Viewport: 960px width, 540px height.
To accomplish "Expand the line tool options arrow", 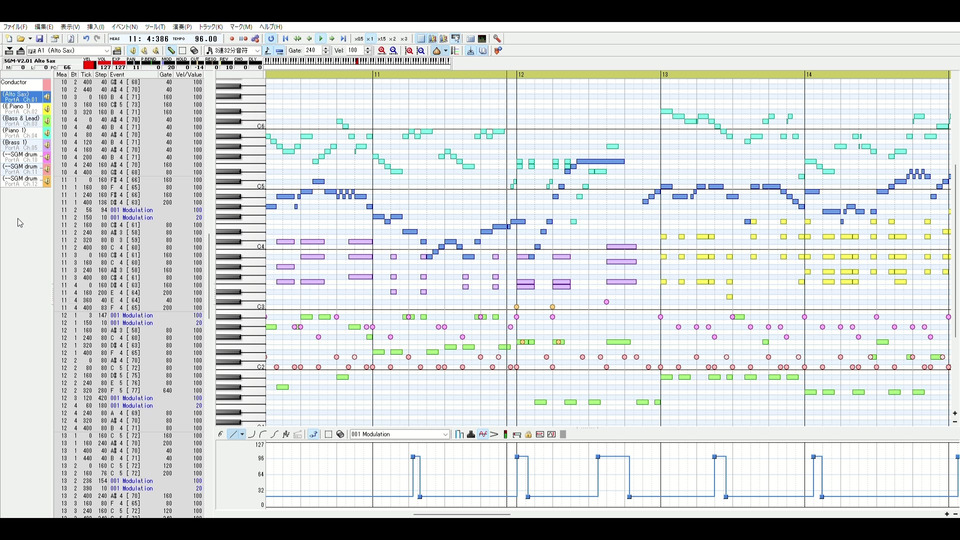I will click(x=242, y=434).
